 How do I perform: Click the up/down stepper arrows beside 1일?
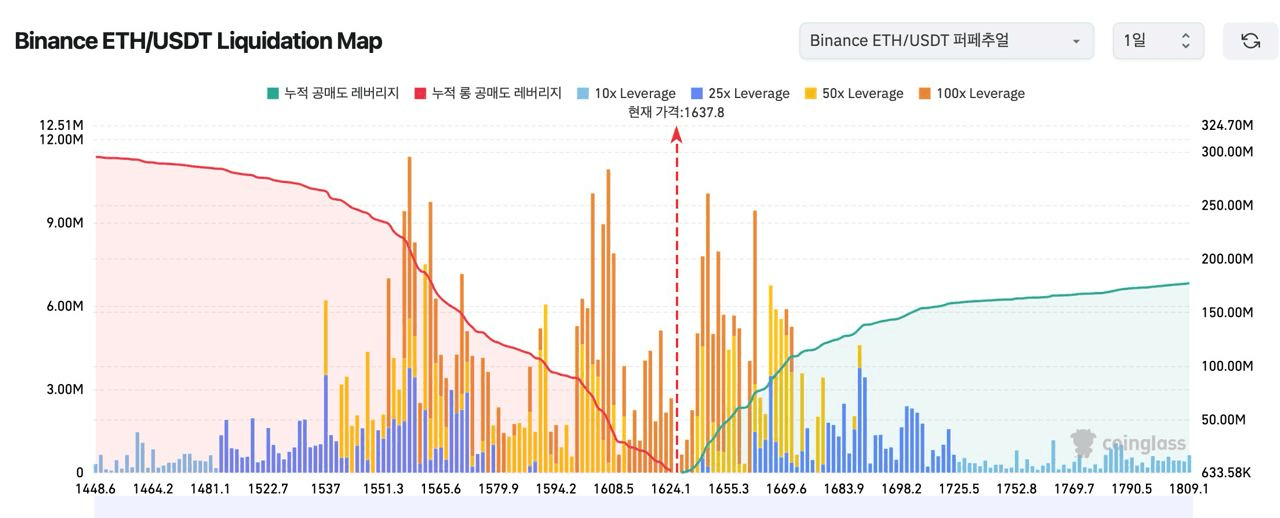[x=1186, y=41]
